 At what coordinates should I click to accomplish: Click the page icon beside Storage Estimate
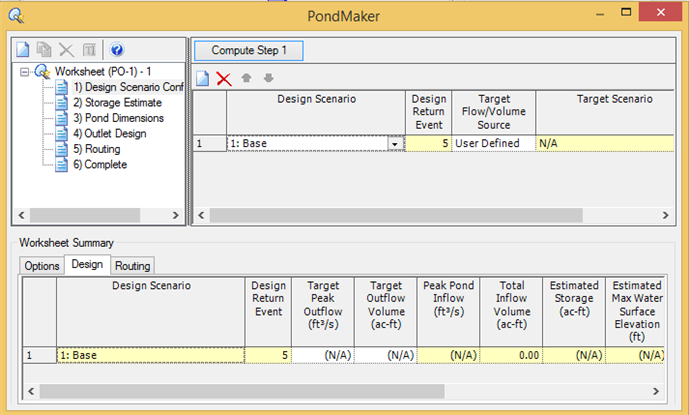[x=62, y=102]
